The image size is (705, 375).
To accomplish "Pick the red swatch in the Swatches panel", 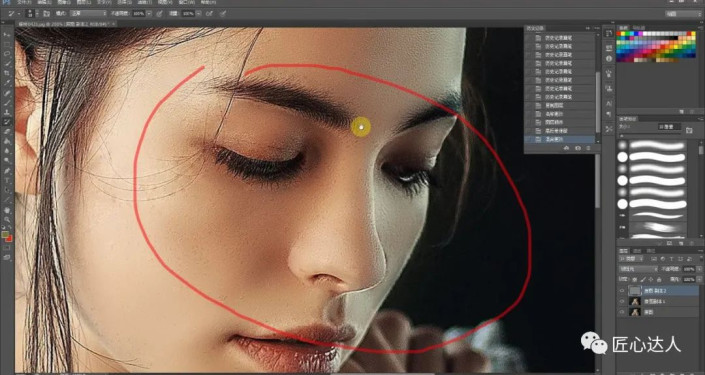I will [x=619, y=34].
